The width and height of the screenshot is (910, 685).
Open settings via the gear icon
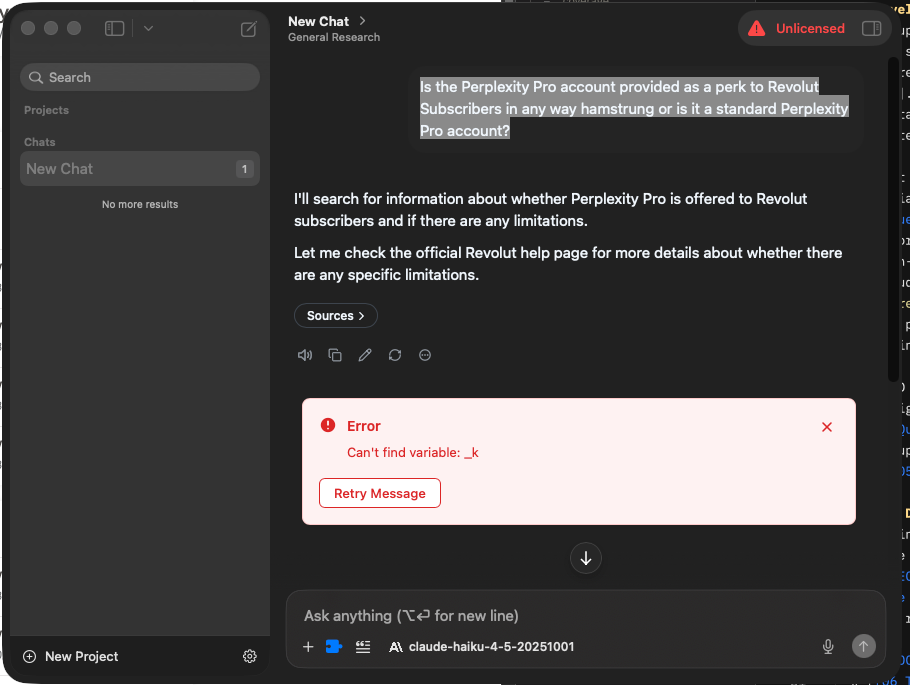coord(250,656)
